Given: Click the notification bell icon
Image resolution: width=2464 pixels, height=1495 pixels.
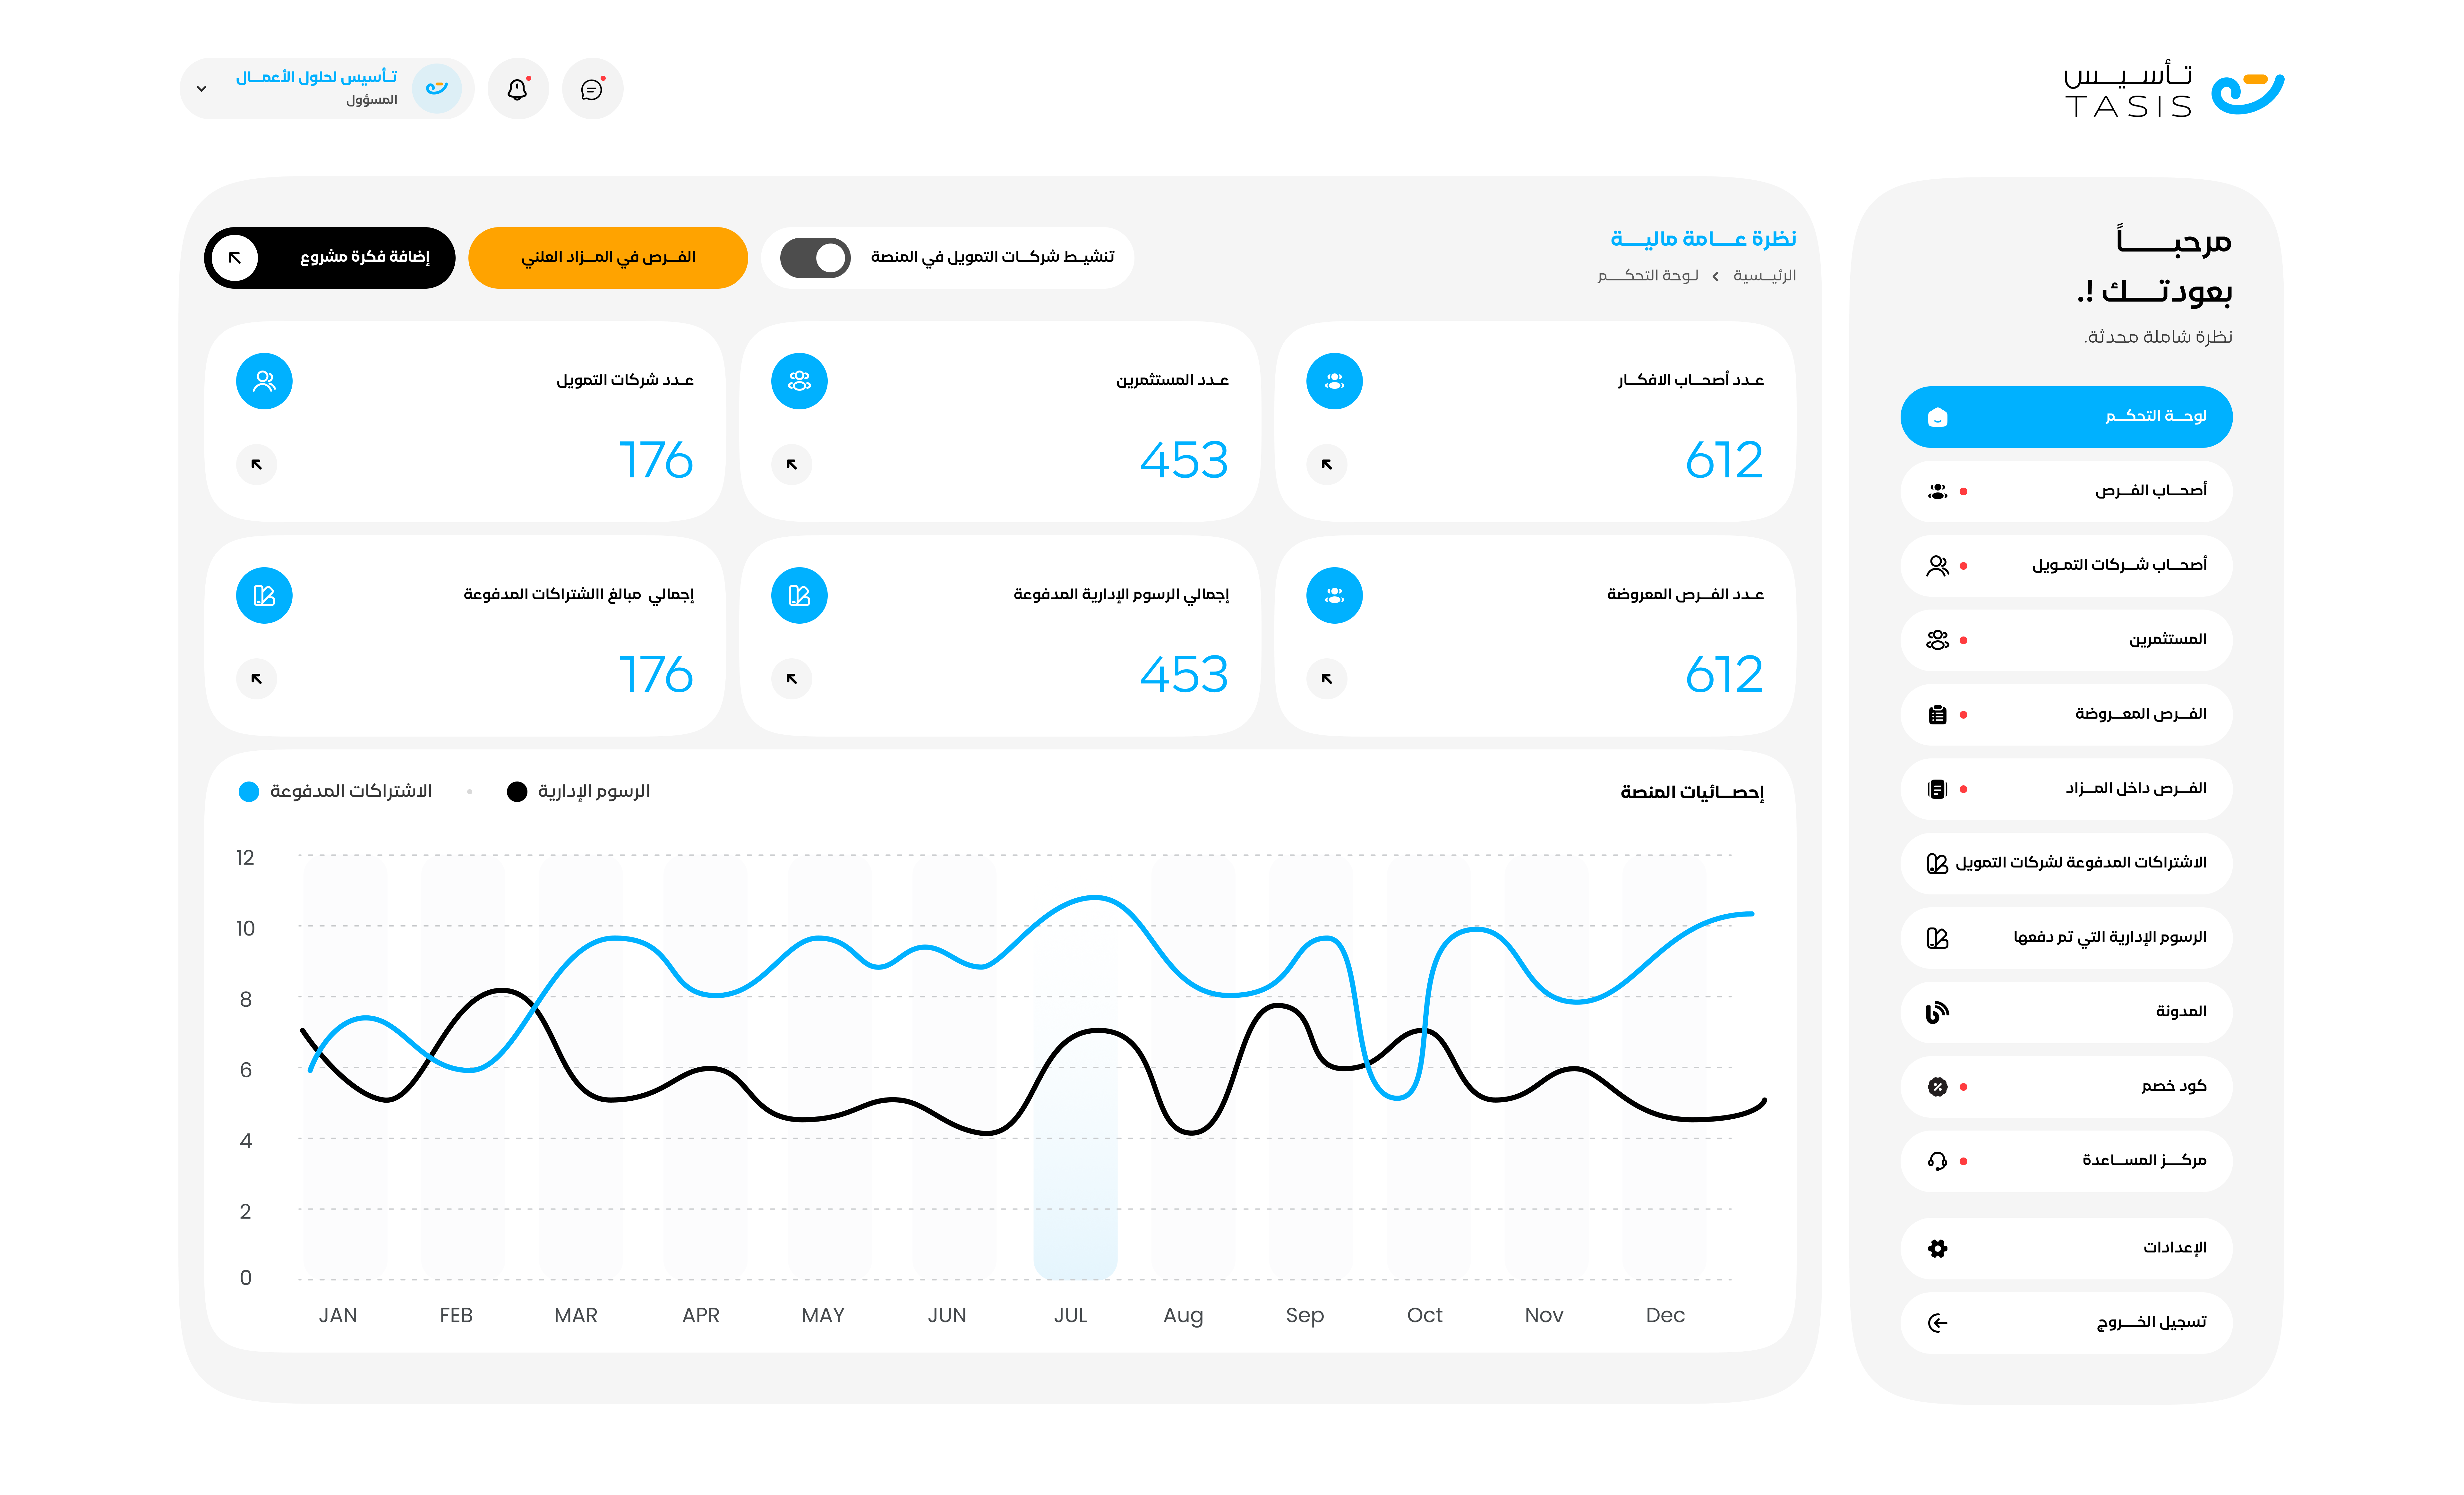Looking at the screenshot, I should coord(517,89).
